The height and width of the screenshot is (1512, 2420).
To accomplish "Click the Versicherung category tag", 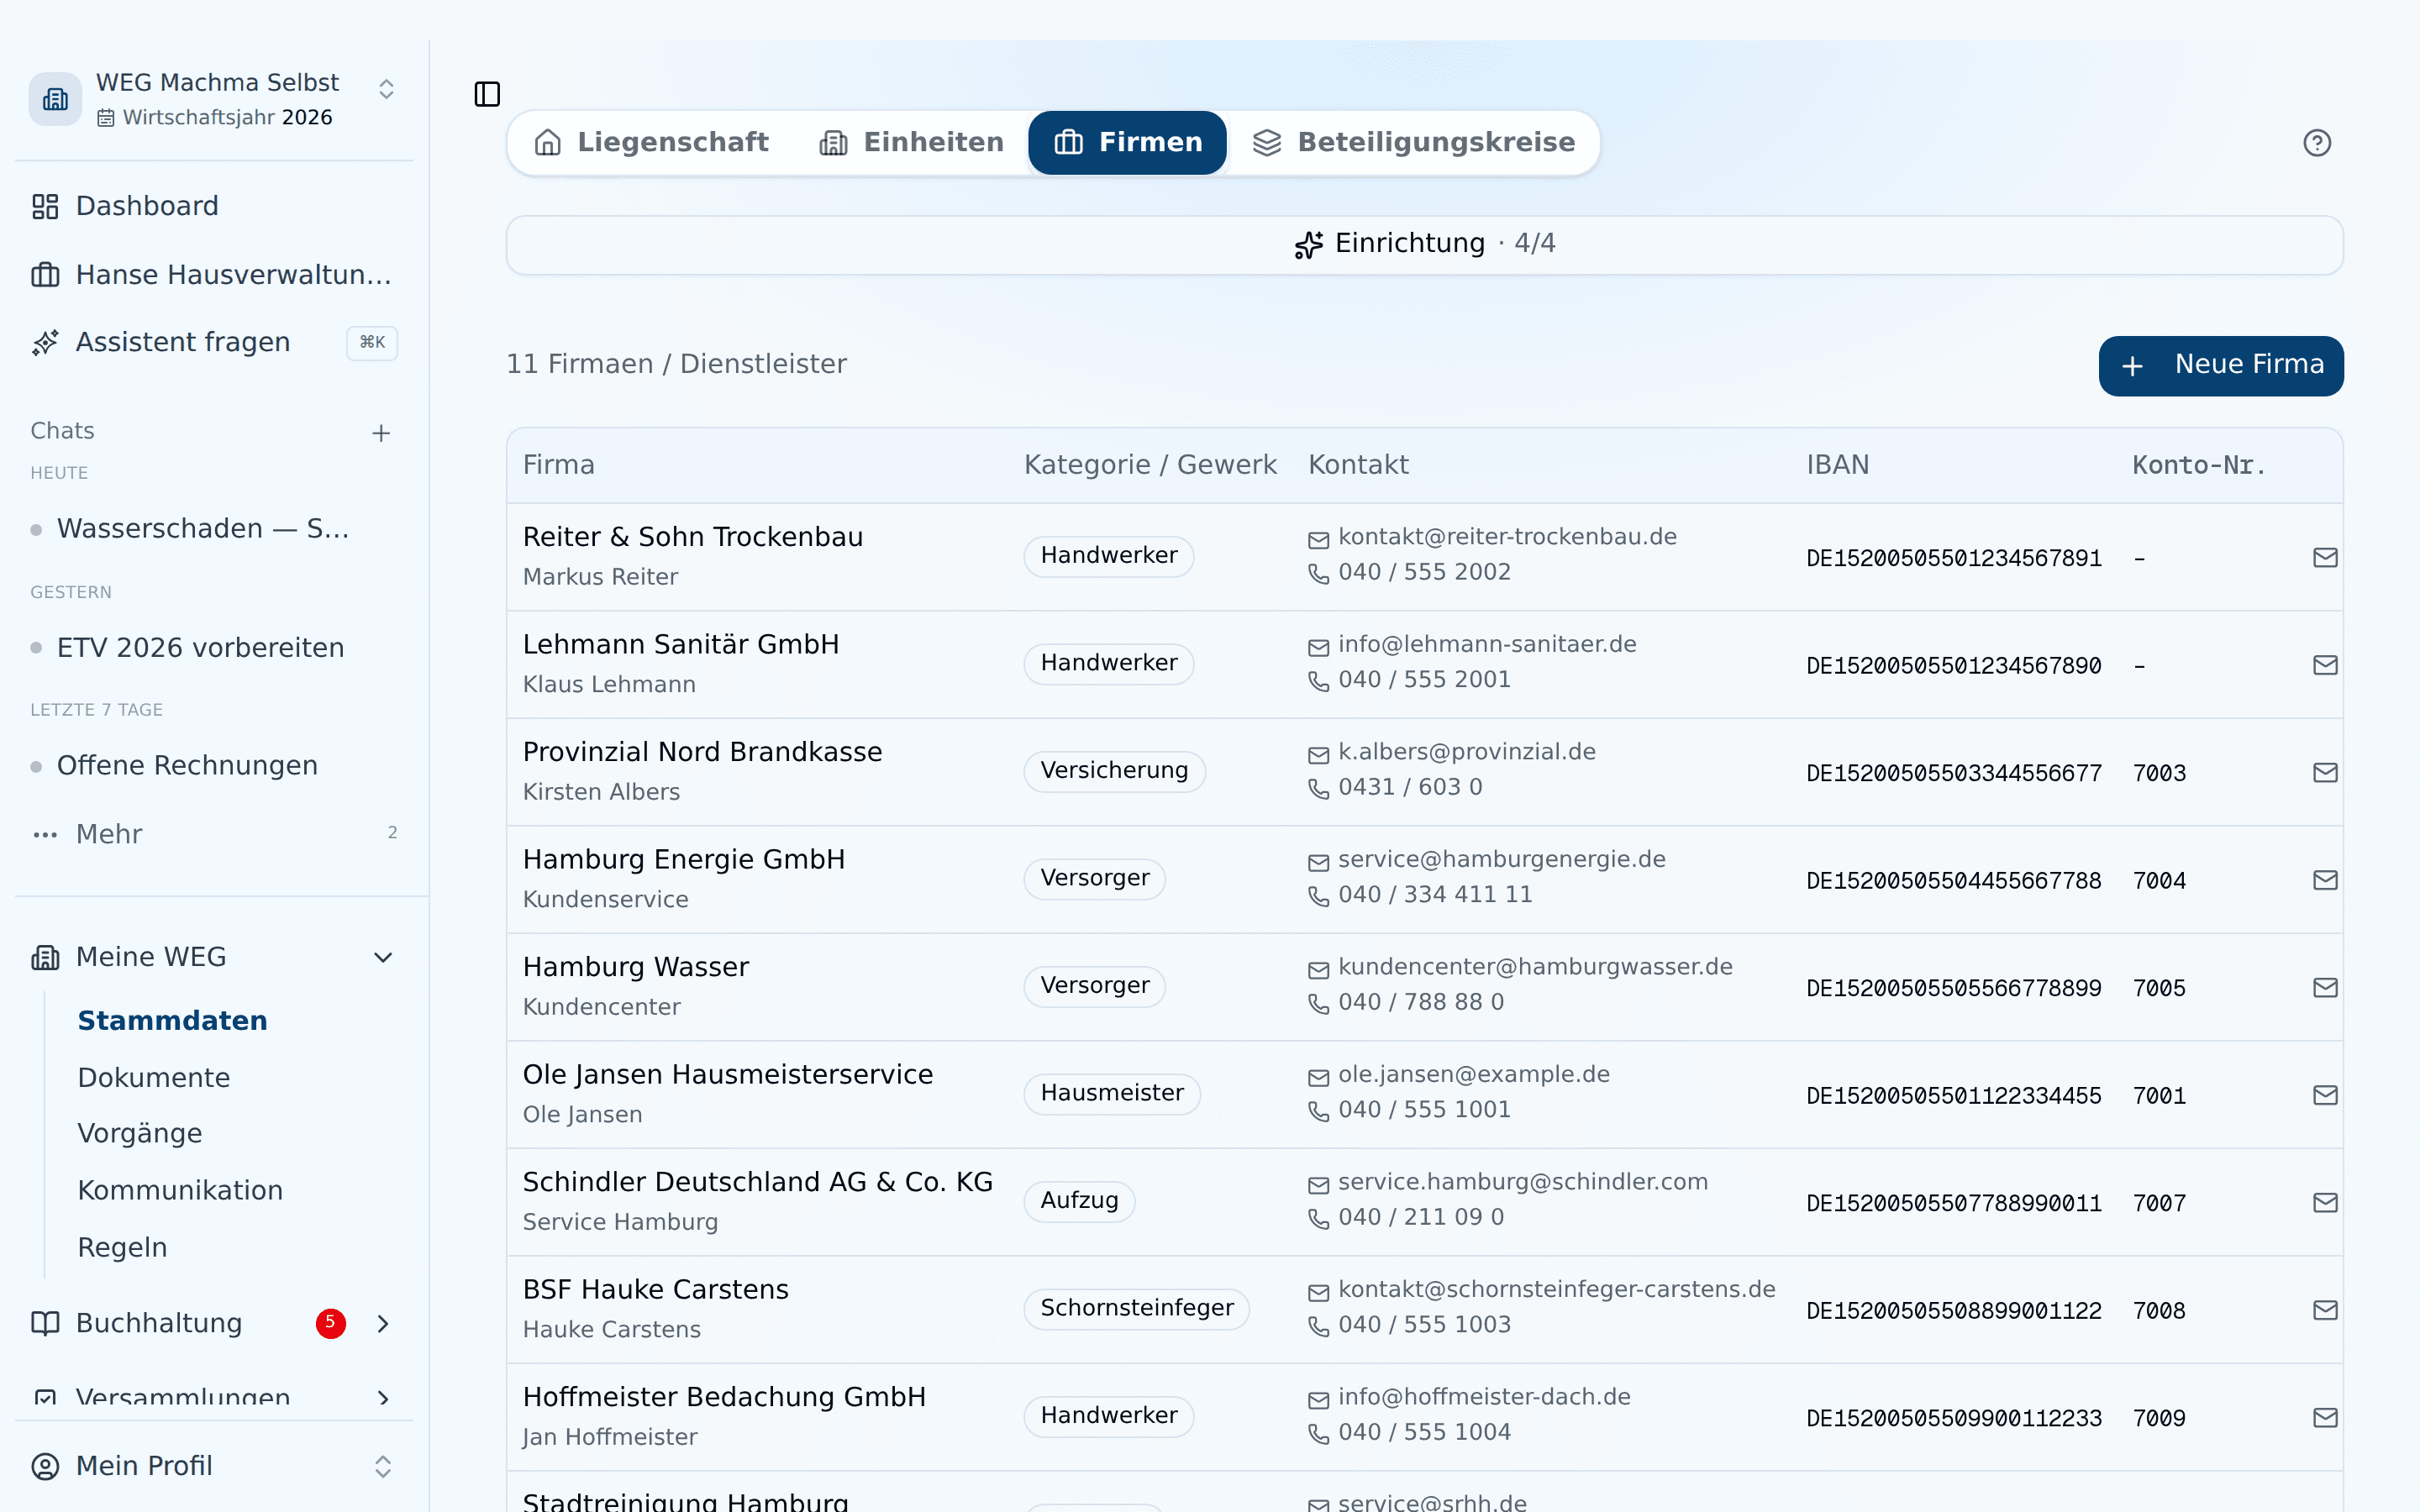I will 1114,771.
